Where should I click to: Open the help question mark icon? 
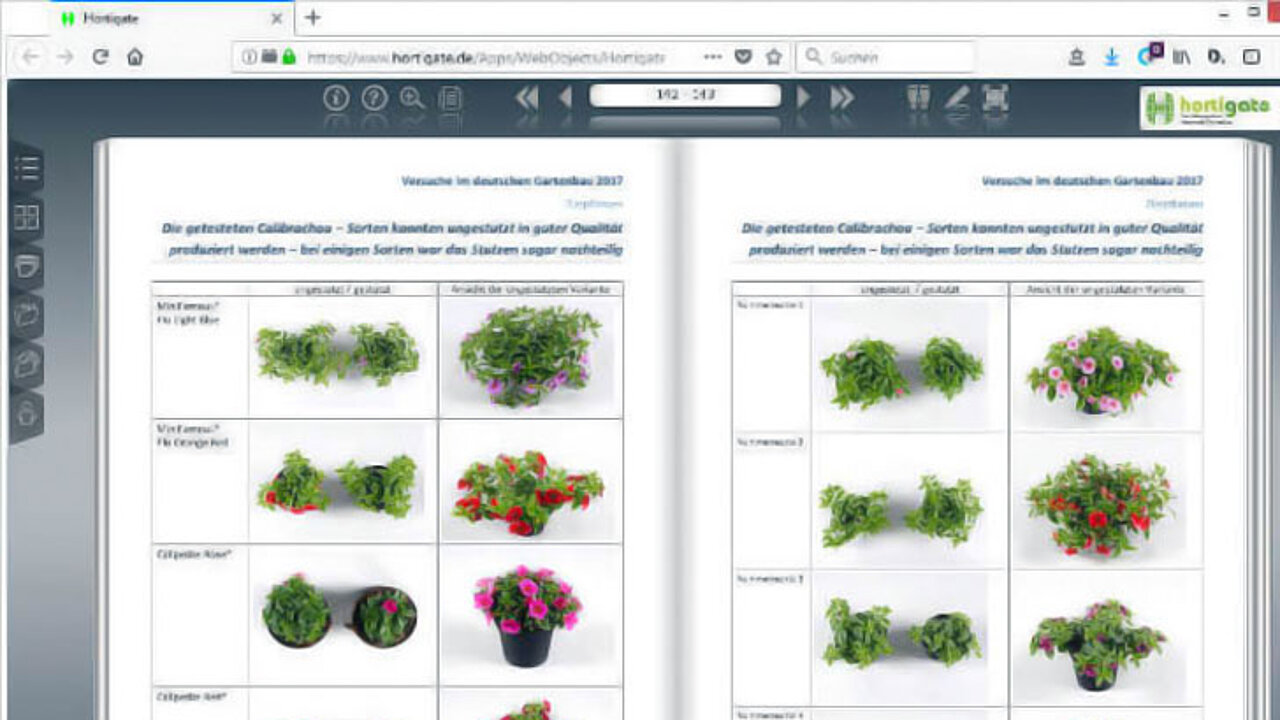click(374, 98)
